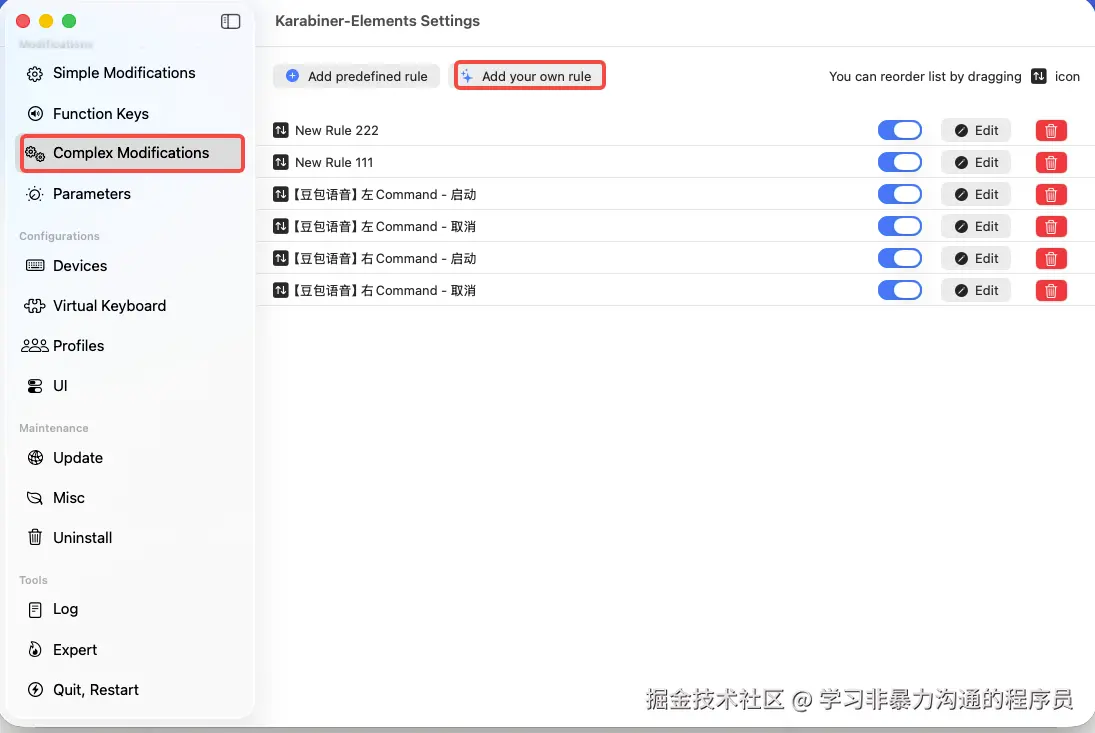Switch to the Profiles section
This screenshot has height=733, width=1095.
(131, 346)
